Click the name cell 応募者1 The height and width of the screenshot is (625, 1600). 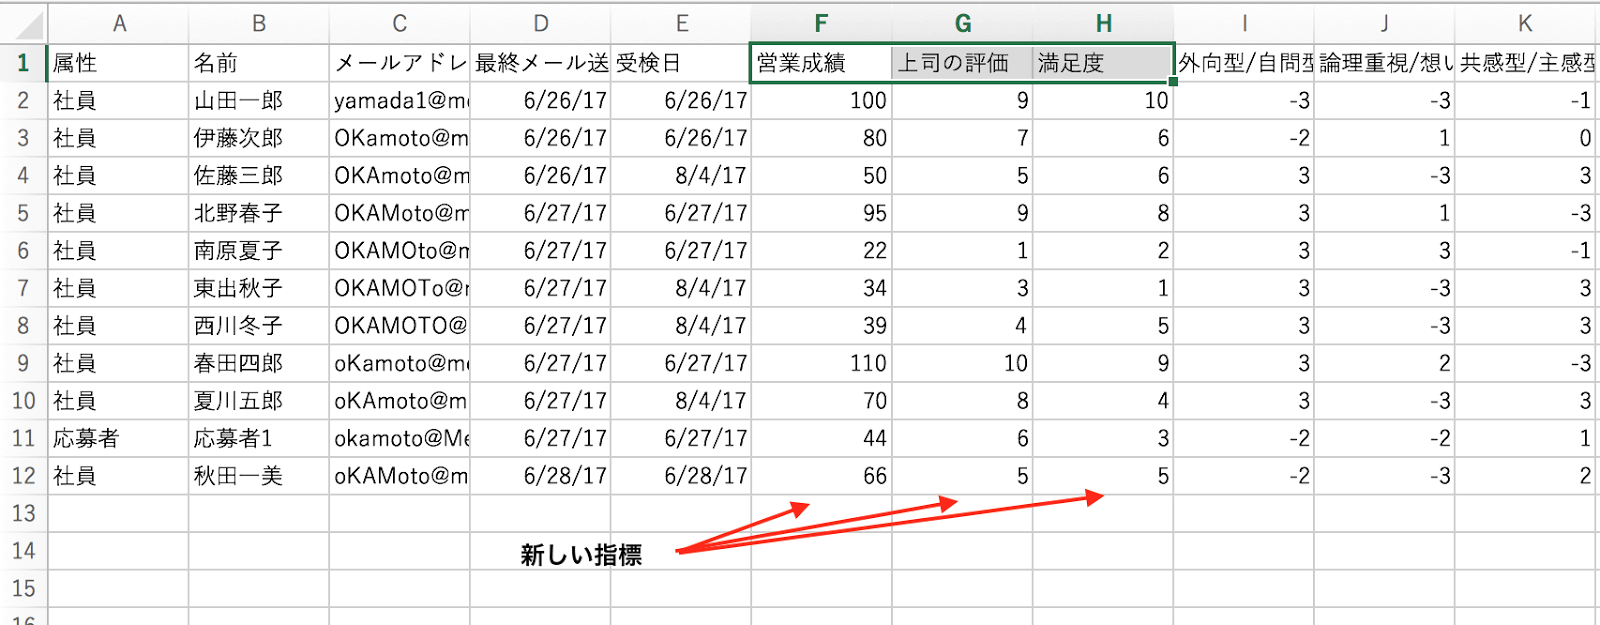(x=259, y=438)
